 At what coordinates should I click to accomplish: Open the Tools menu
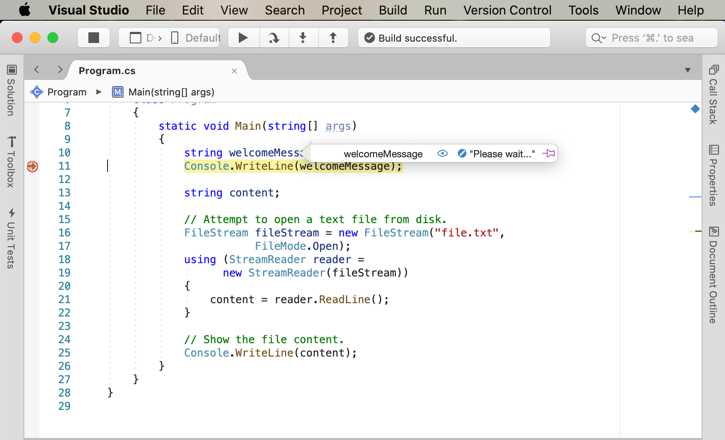point(583,10)
